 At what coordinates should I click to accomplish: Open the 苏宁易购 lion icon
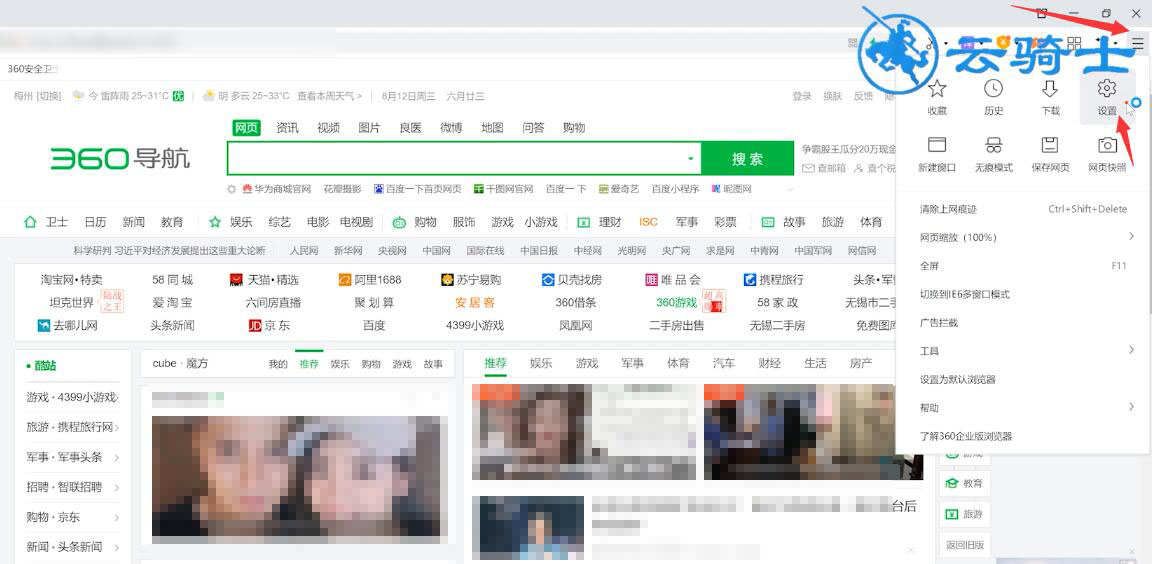pyautogui.click(x=447, y=280)
